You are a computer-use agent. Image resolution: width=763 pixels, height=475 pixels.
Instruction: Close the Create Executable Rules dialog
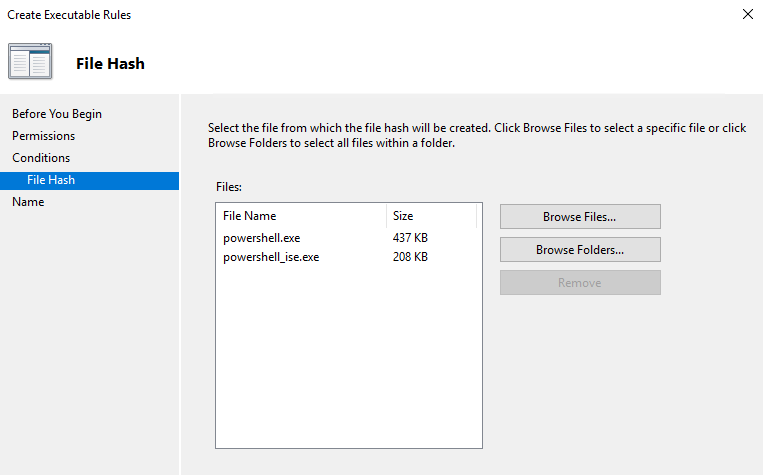tap(747, 14)
